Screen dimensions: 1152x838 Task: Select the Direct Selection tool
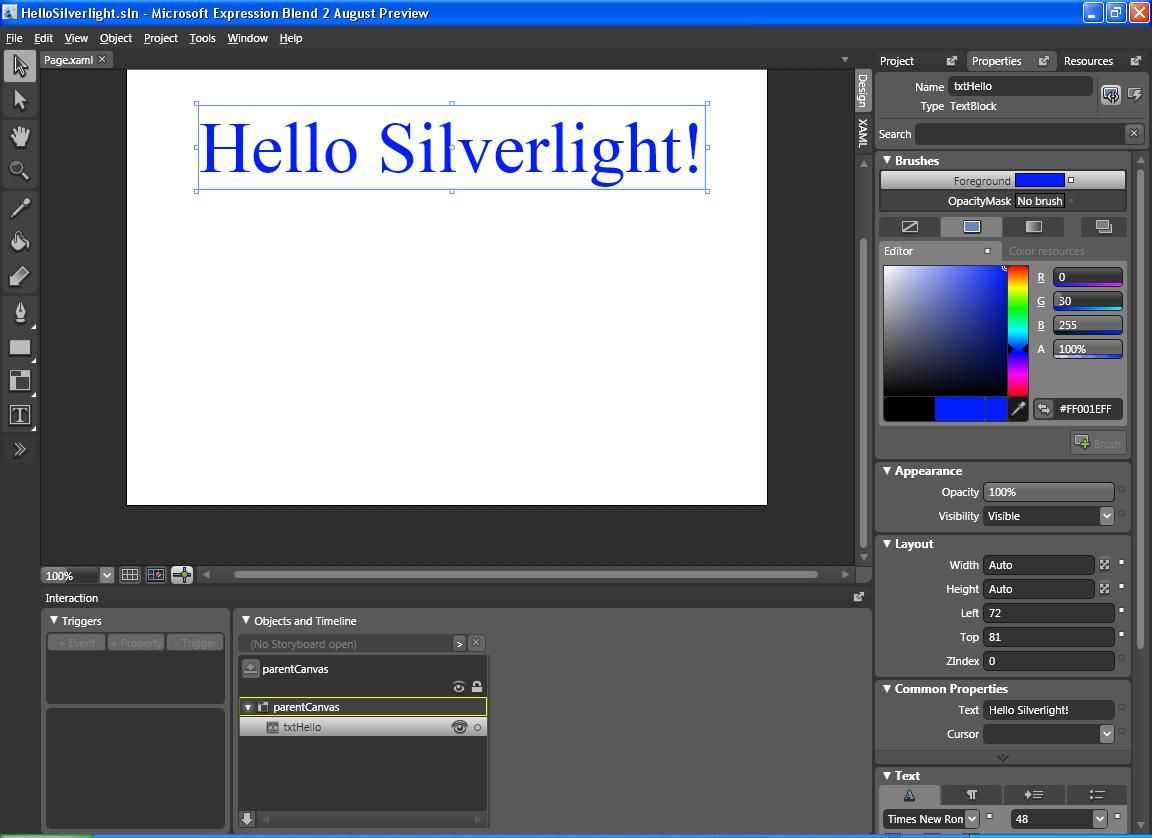(20, 100)
